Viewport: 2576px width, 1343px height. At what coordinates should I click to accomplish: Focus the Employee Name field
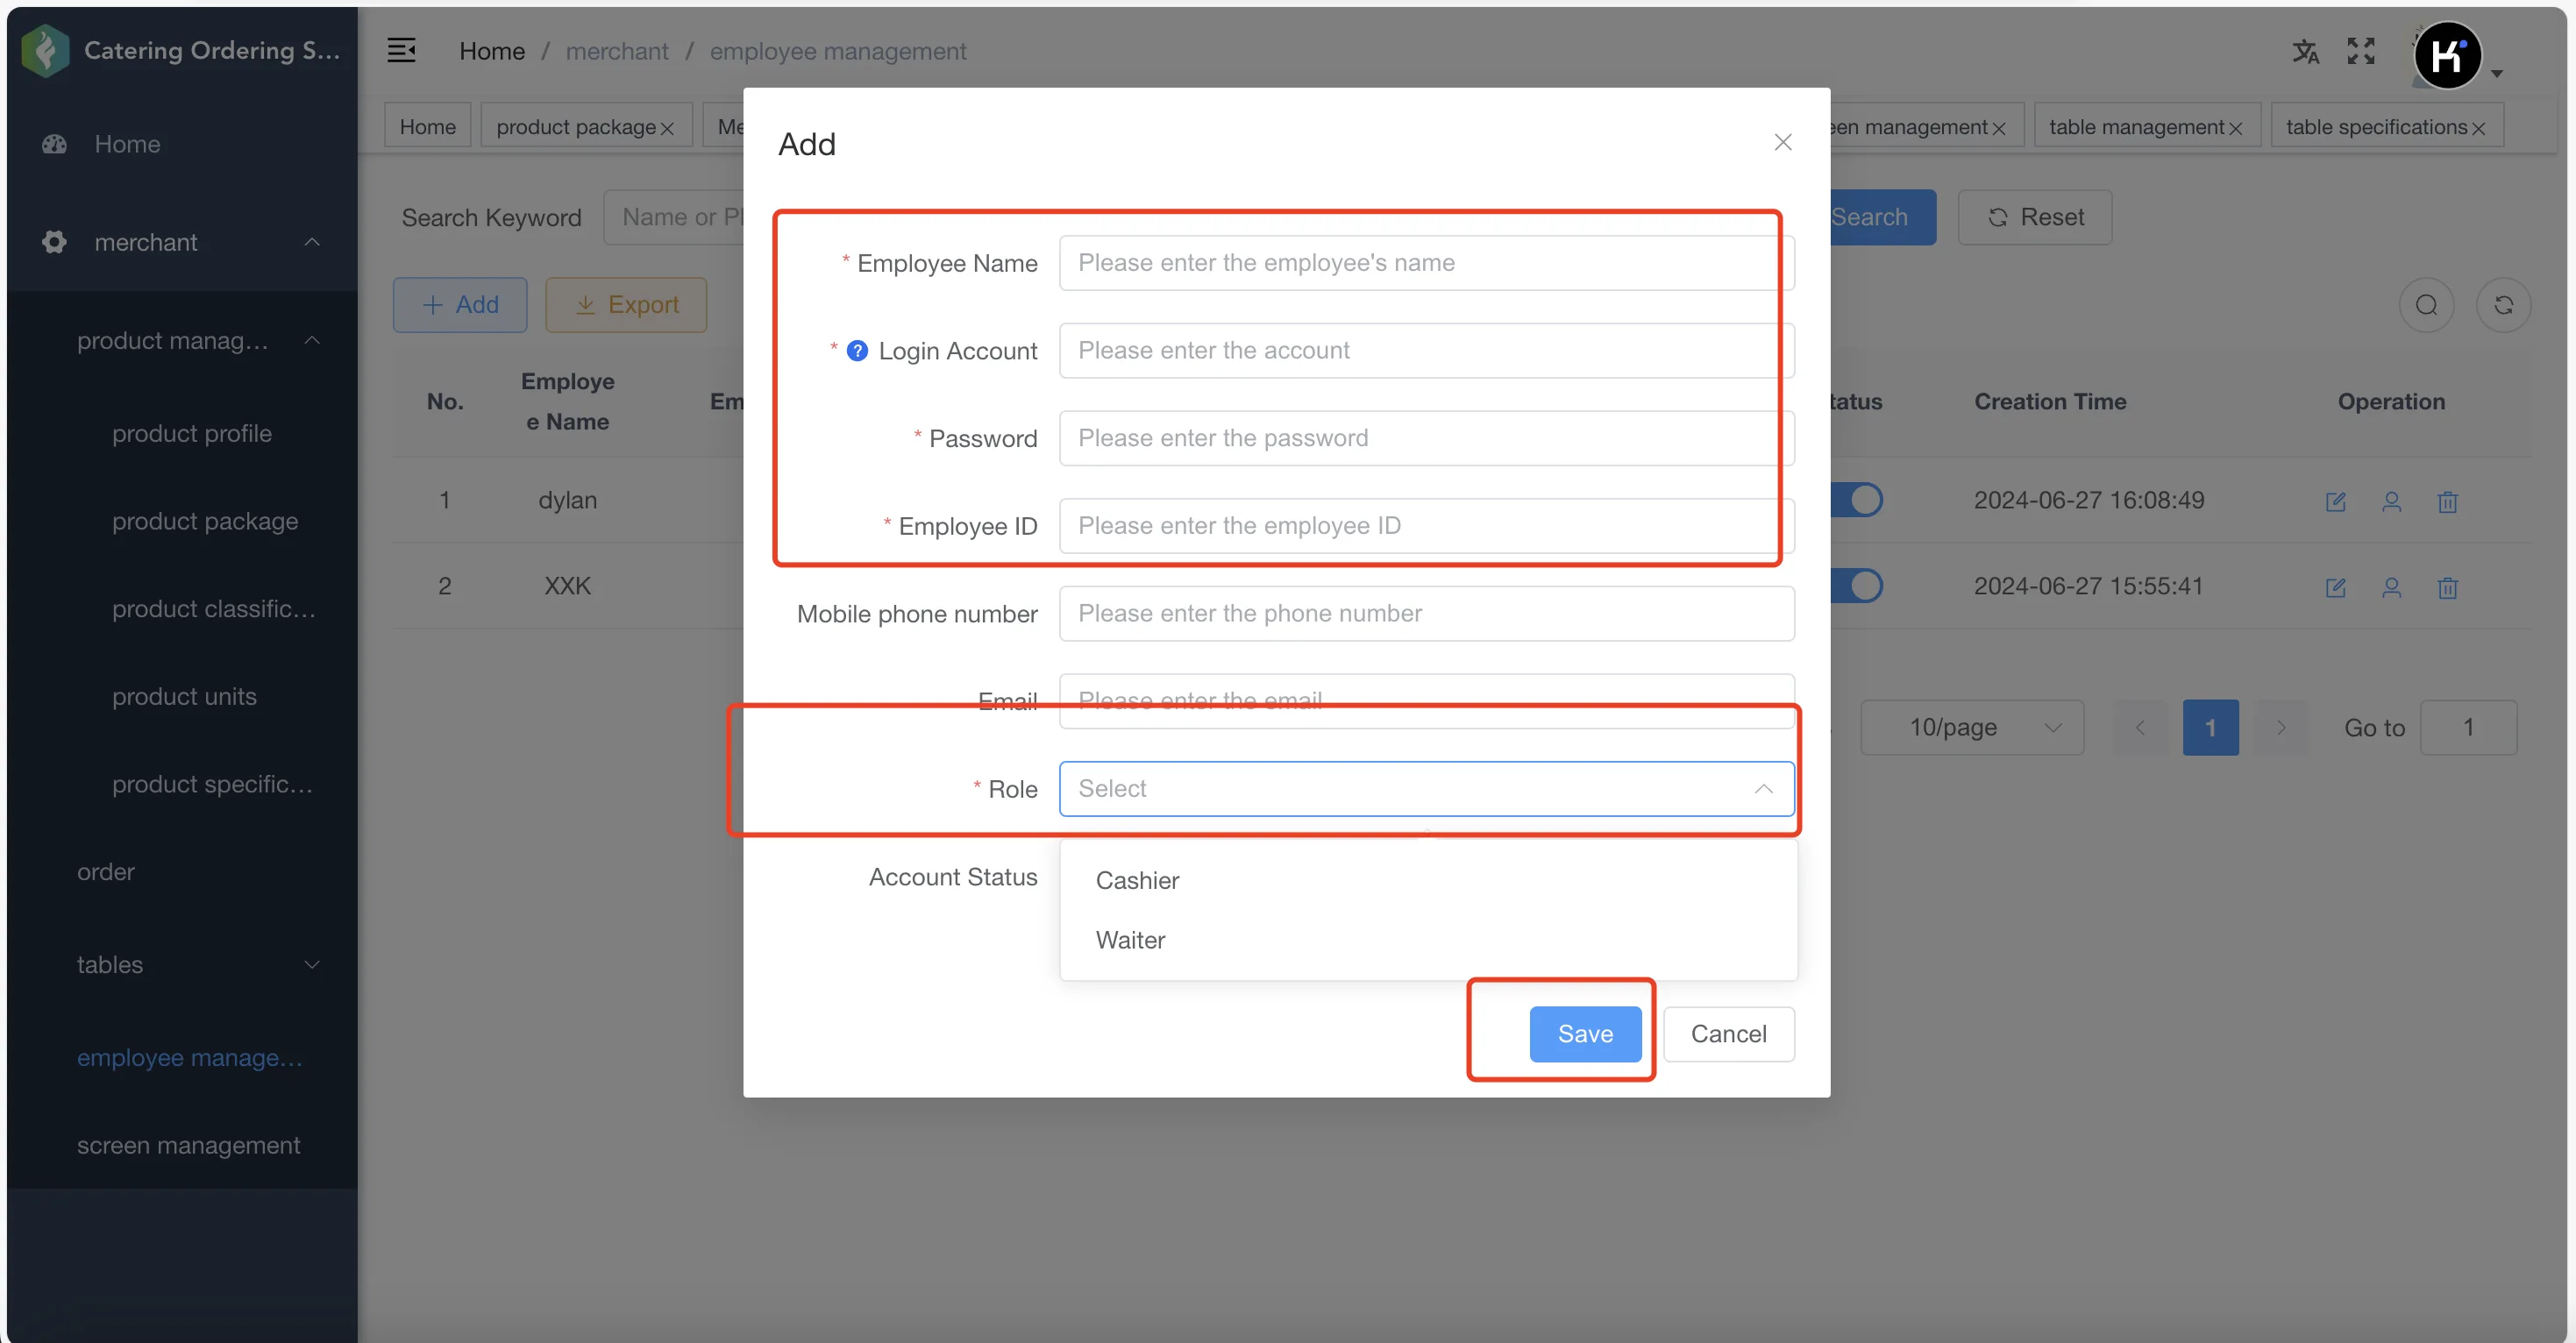(x=1426, y=263)
